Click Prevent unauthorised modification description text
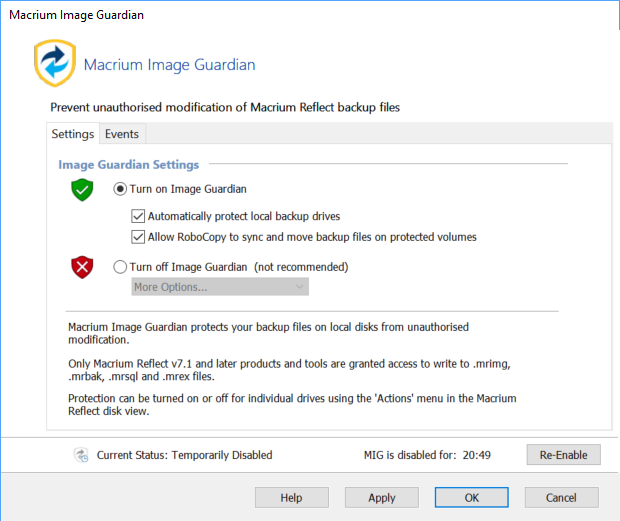This screenshot has width=620, height=521. tap(225, 108)
